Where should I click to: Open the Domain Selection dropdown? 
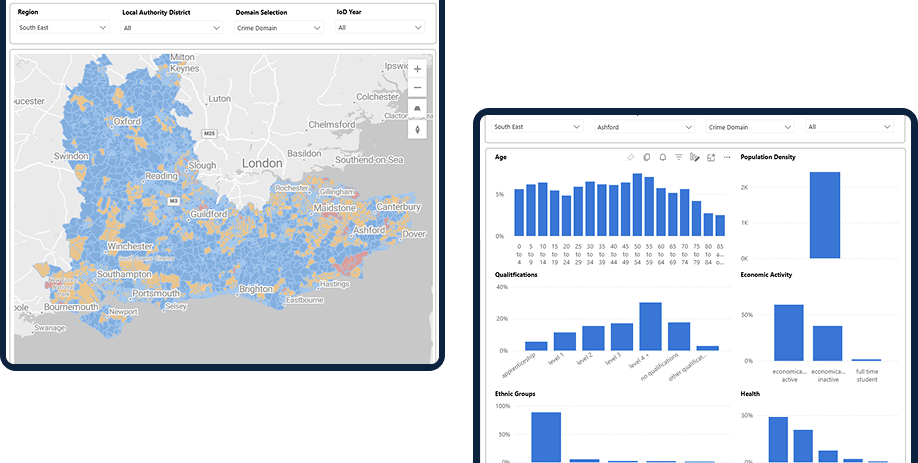279,28
